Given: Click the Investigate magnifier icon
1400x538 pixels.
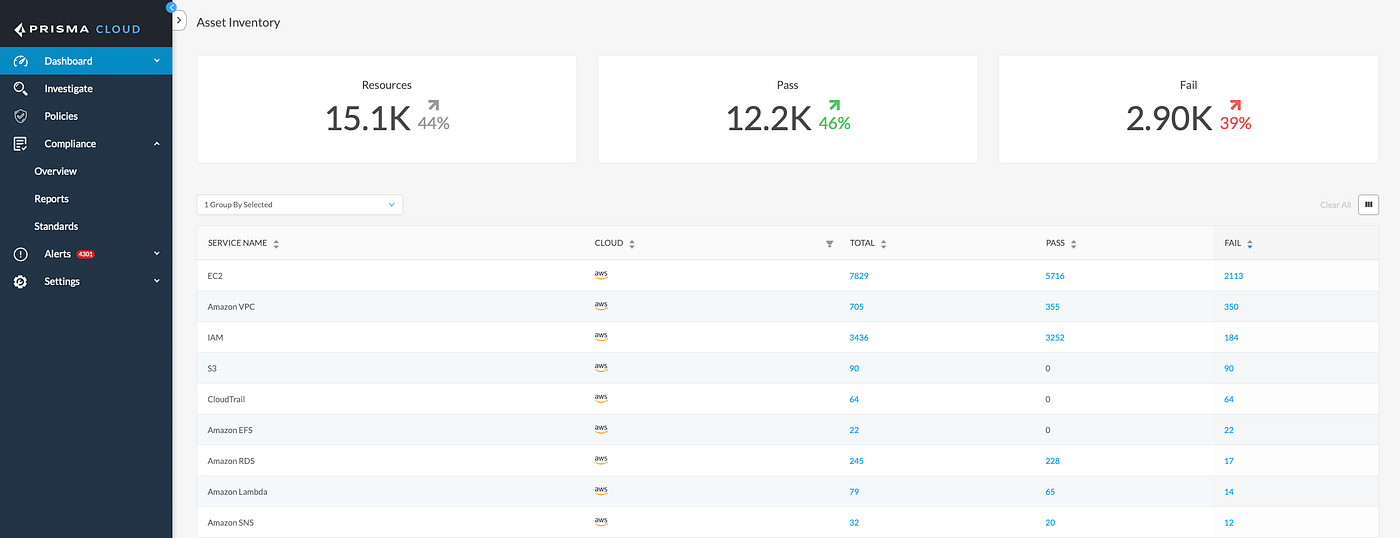Looking at the screenshot, I should coord(20,89).
